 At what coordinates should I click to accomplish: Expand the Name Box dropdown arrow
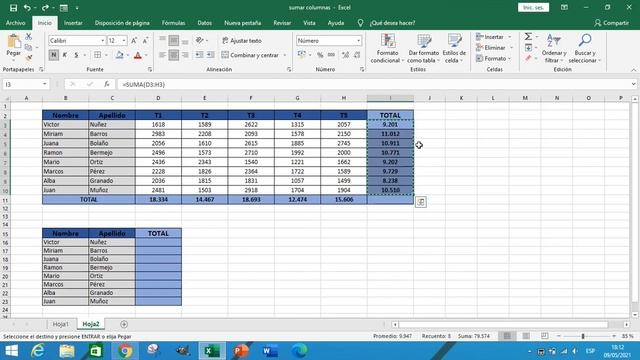[x=44, y=84]
